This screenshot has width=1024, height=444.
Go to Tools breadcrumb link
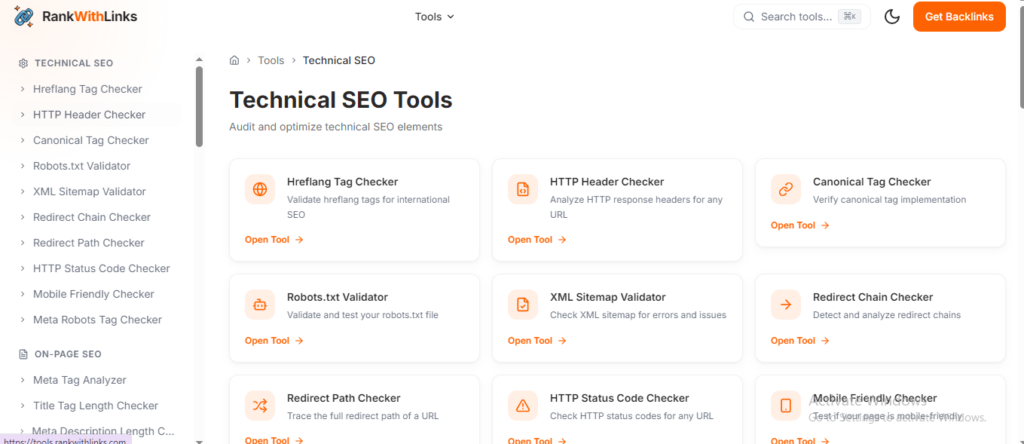pos(271,60)
